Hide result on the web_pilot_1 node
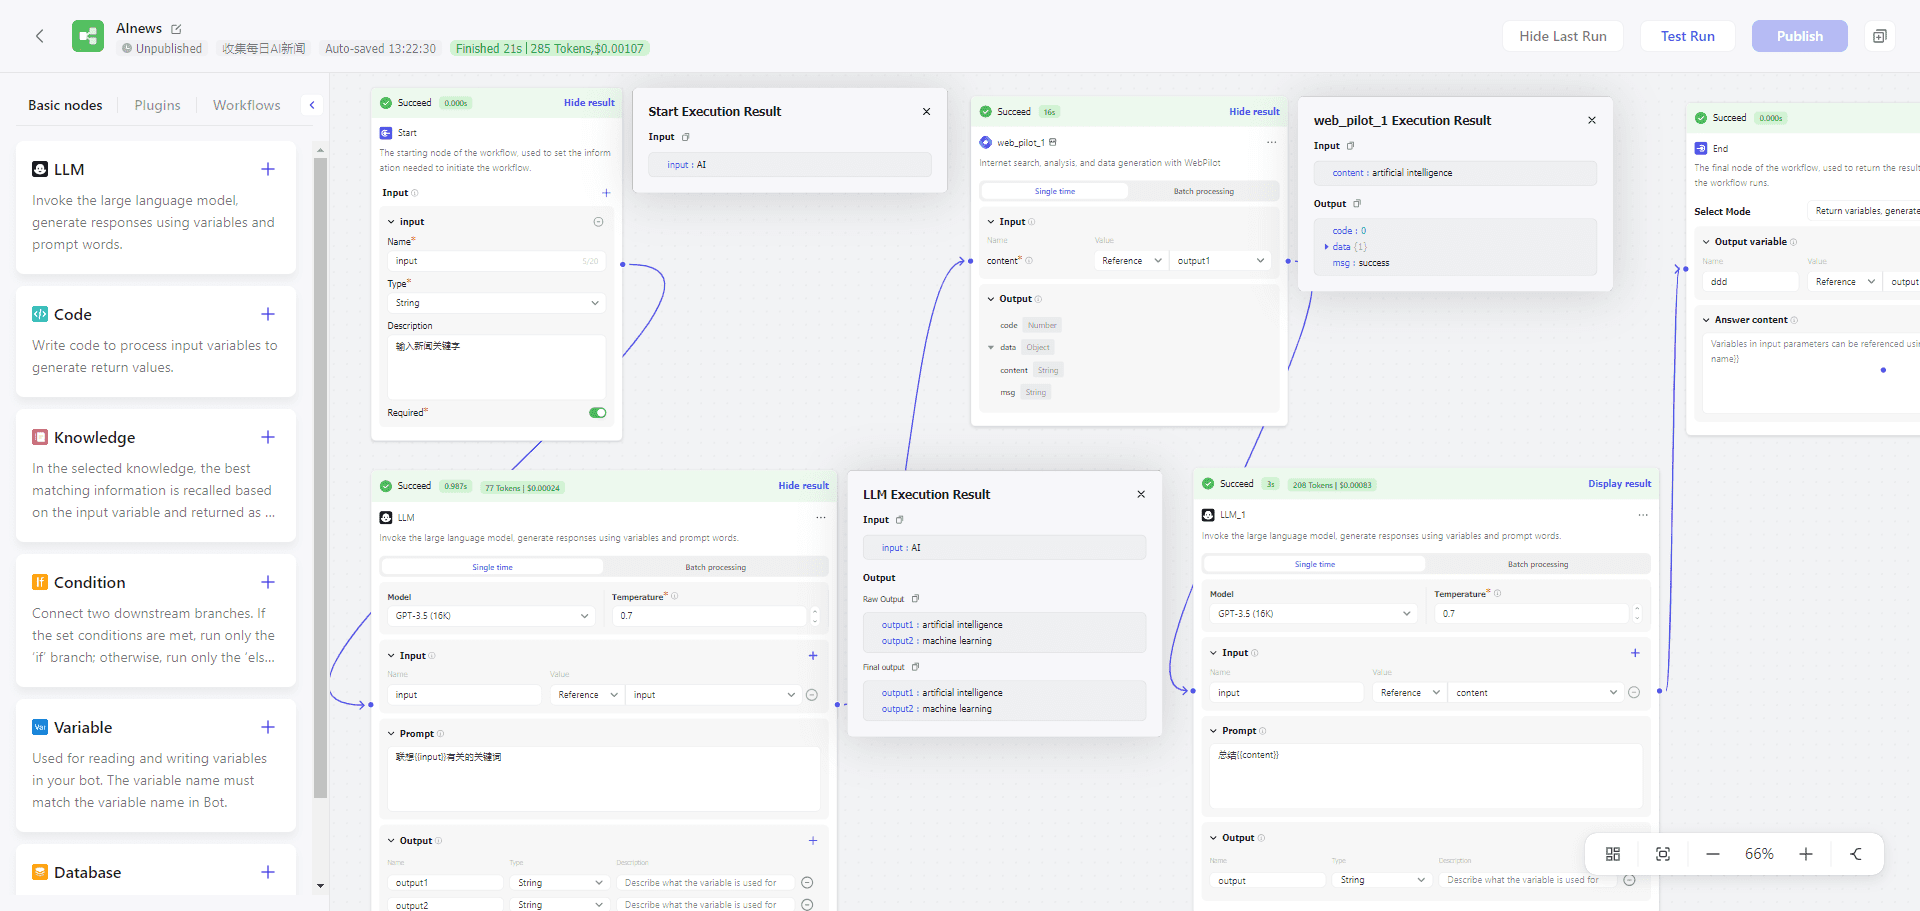Viewport: 1920px width, 911px height. pyautogui.click(x=1254, y=112)
